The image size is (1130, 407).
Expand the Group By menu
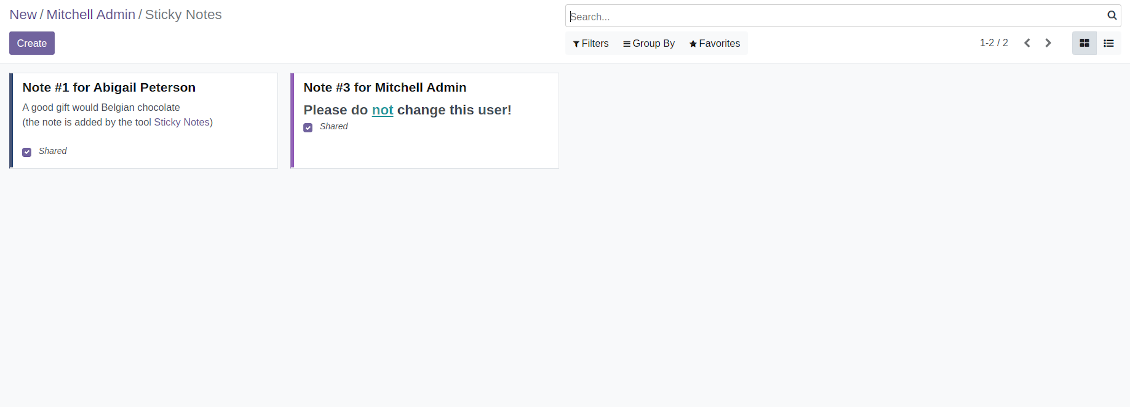[x=649, y=44]
